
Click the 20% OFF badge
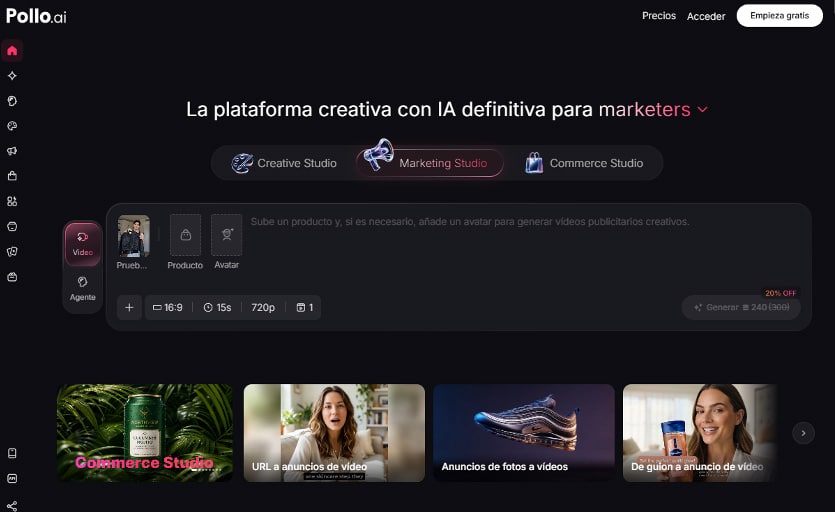(x=781, y=293)
